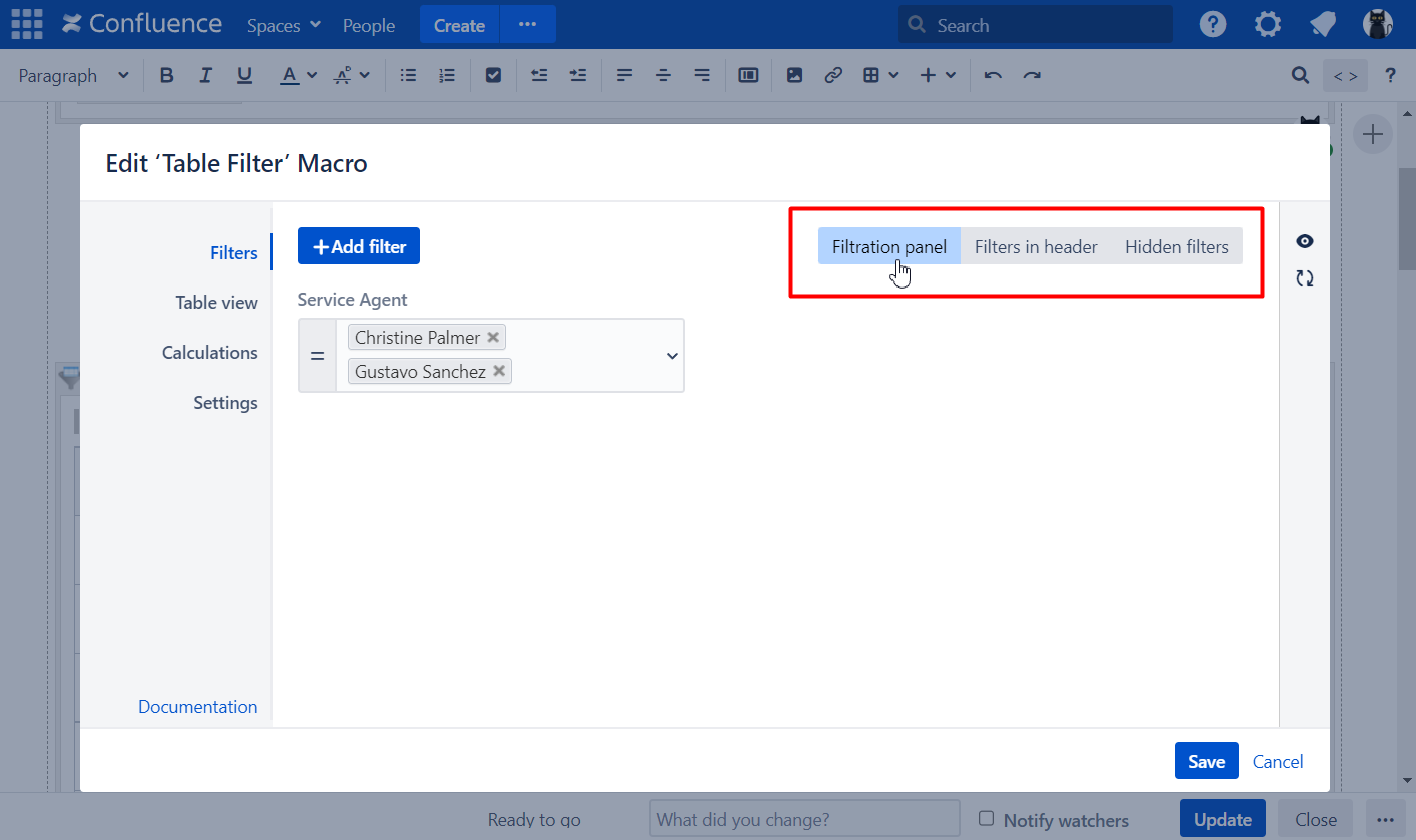The height and width of the screenshot is (840, 1416).
Task: Switch to Hidden filters mode
Action: pos(1176,247)
